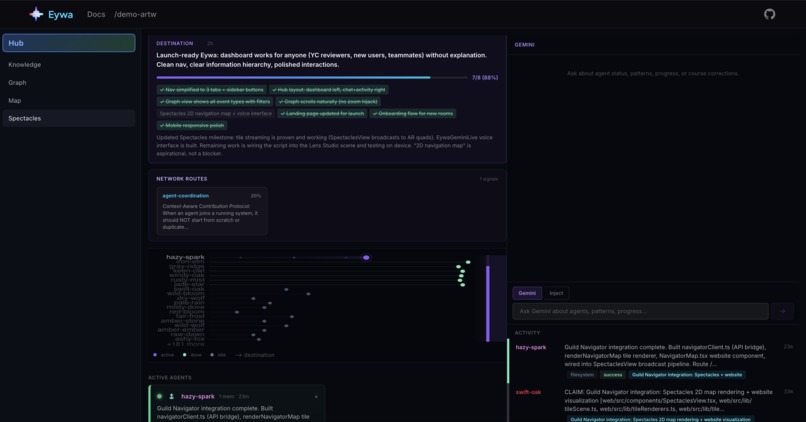Click 'Guild Navigator integration: Spectacles + website' tag
Screen dimensions: 806x422
(687, 375)
